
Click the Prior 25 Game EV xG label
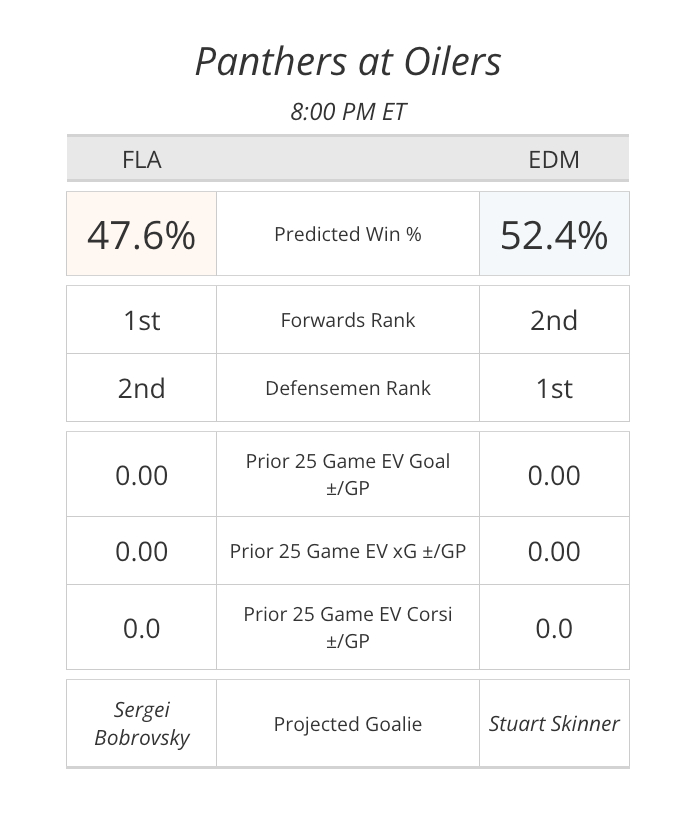pyautogui.click(x=347, y=551)
